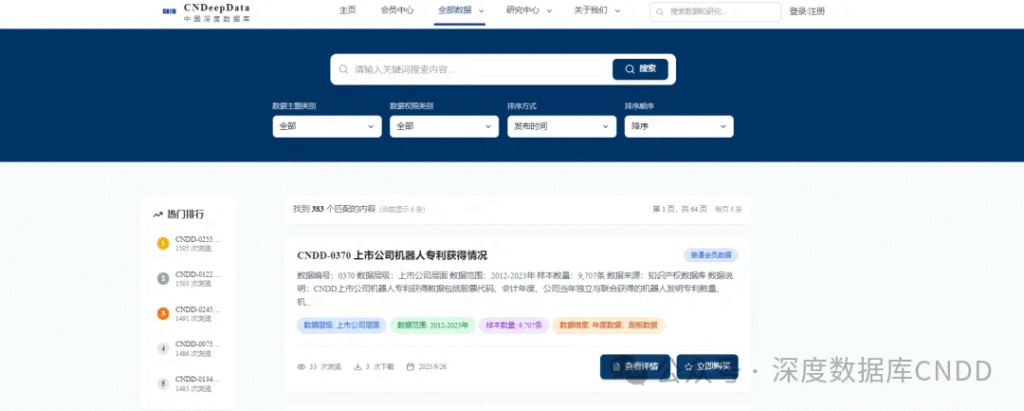Click the trending icon beside 热门排行
Image resolution: width=1024 pixels, height=411 pixels.
[158, 214]
